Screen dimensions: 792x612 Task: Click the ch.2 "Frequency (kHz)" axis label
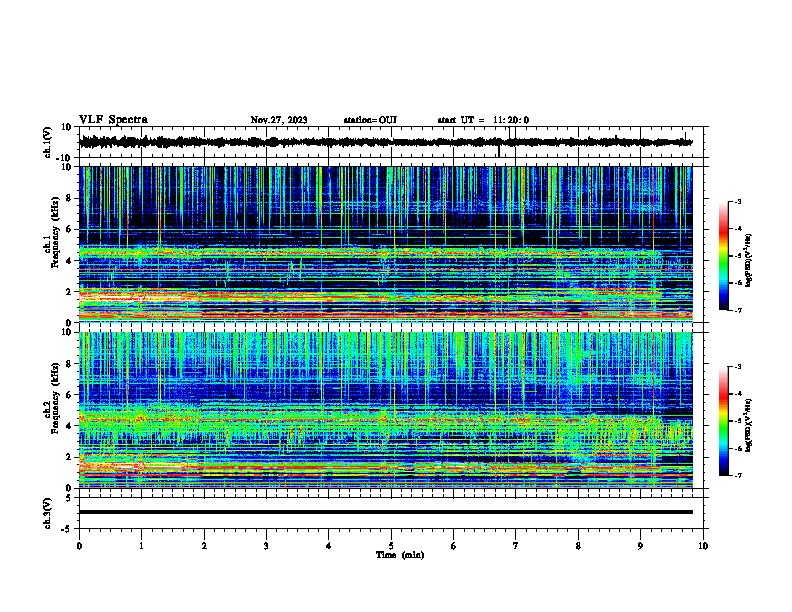pos(55,398)
